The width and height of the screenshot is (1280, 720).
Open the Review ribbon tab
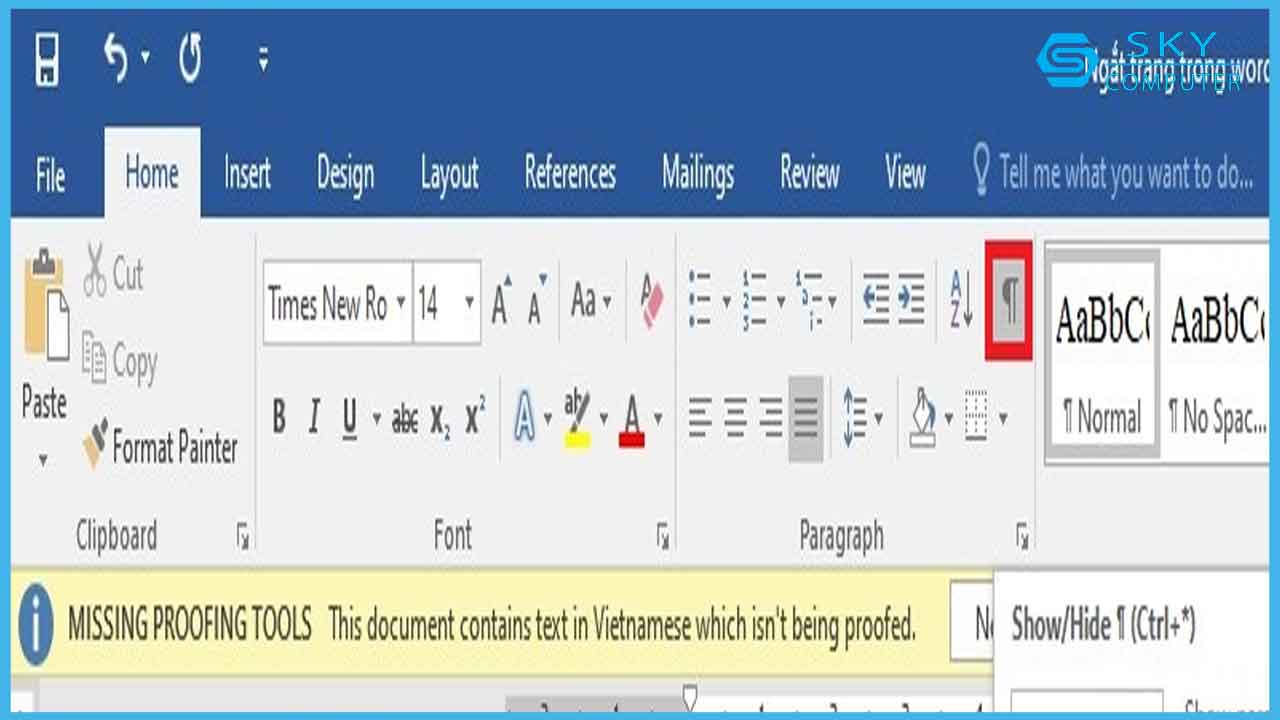[x=808, y=175]
